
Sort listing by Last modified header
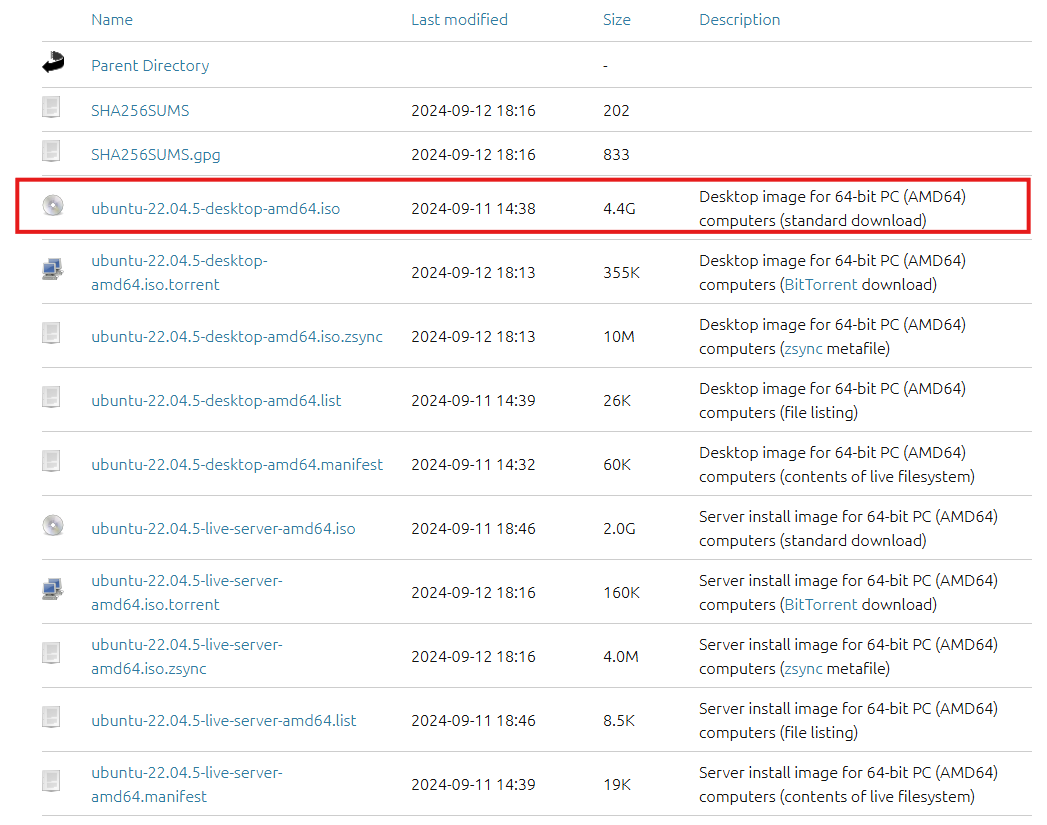459,20
